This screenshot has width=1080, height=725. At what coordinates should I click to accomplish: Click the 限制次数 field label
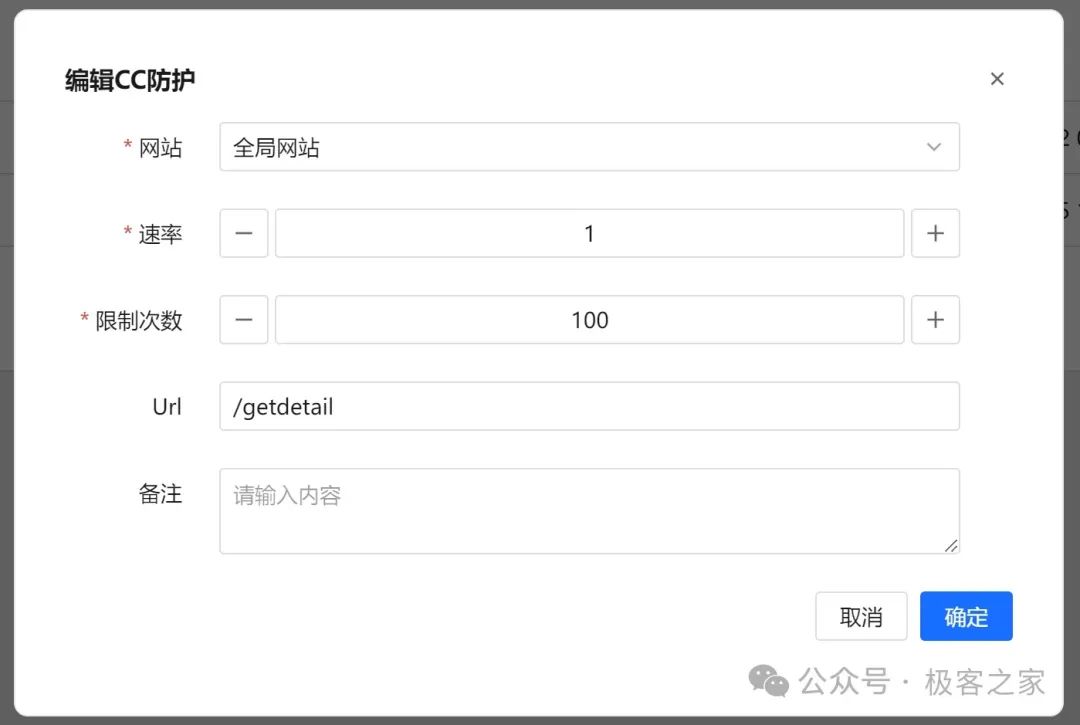pos(139,321)
